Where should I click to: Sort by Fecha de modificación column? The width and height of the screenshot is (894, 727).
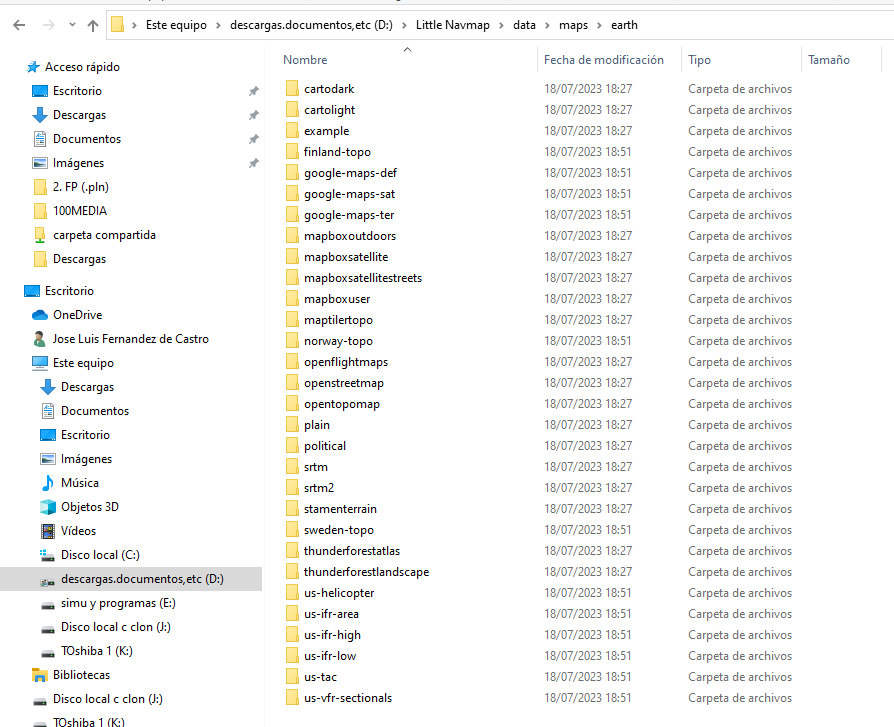click(x=604, y=60)
